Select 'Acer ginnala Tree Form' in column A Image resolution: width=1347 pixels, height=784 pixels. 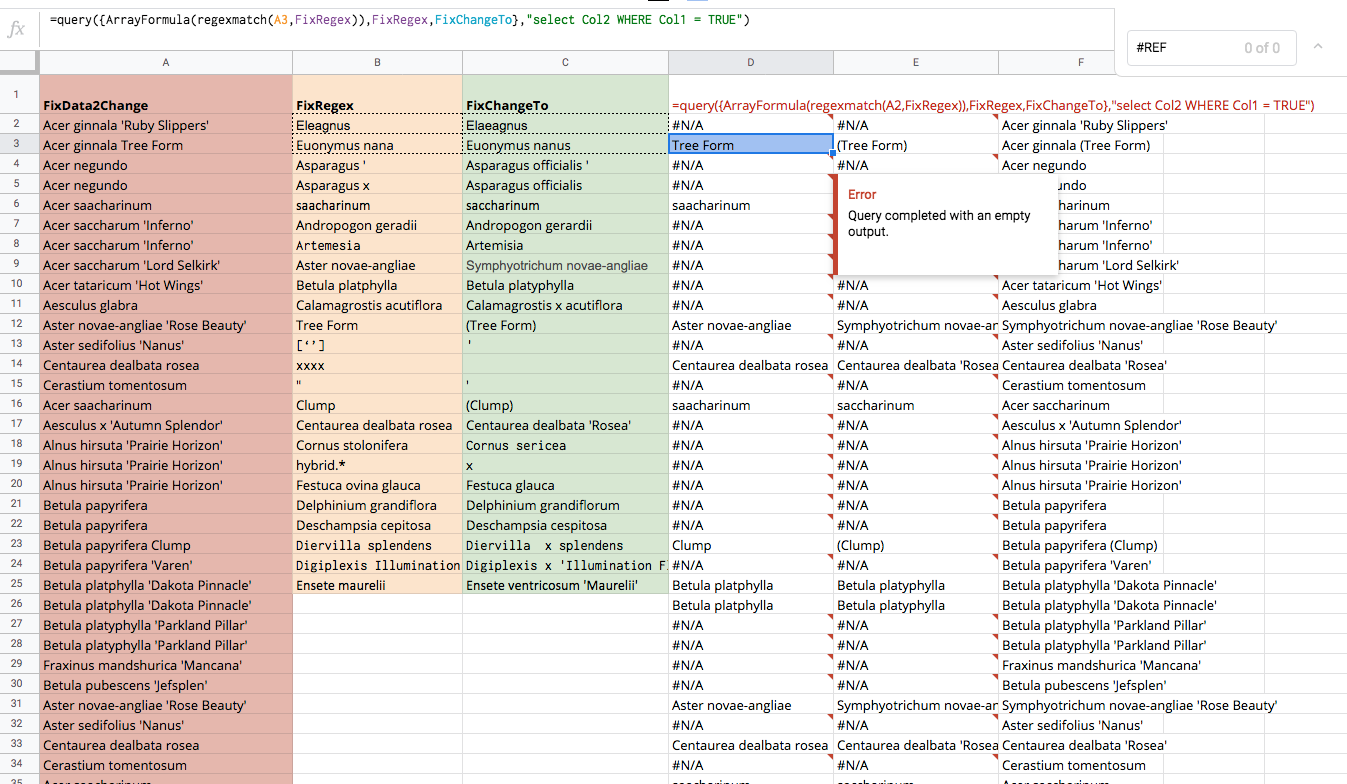click(166, 145)
